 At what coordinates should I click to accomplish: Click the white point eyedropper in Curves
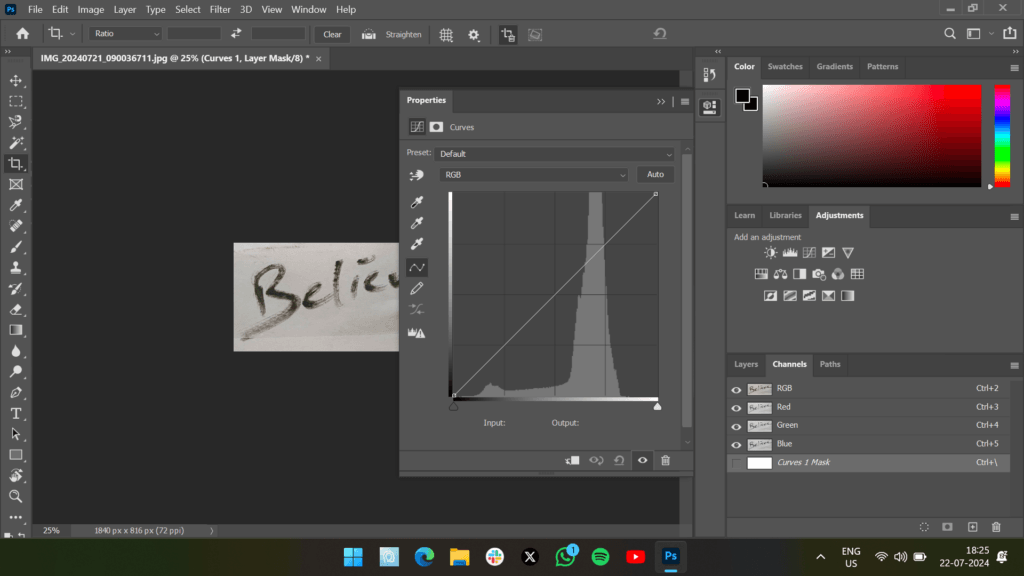coord(417,244)
